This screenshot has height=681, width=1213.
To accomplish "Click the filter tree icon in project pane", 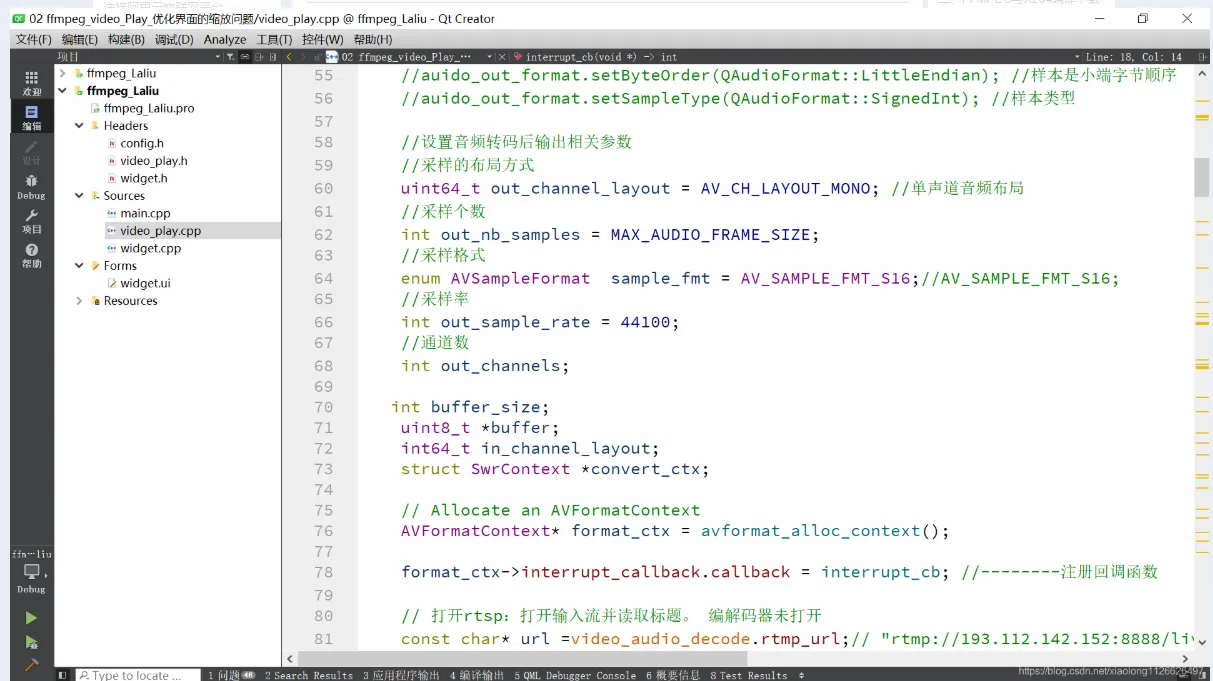I will coord(230,57).
